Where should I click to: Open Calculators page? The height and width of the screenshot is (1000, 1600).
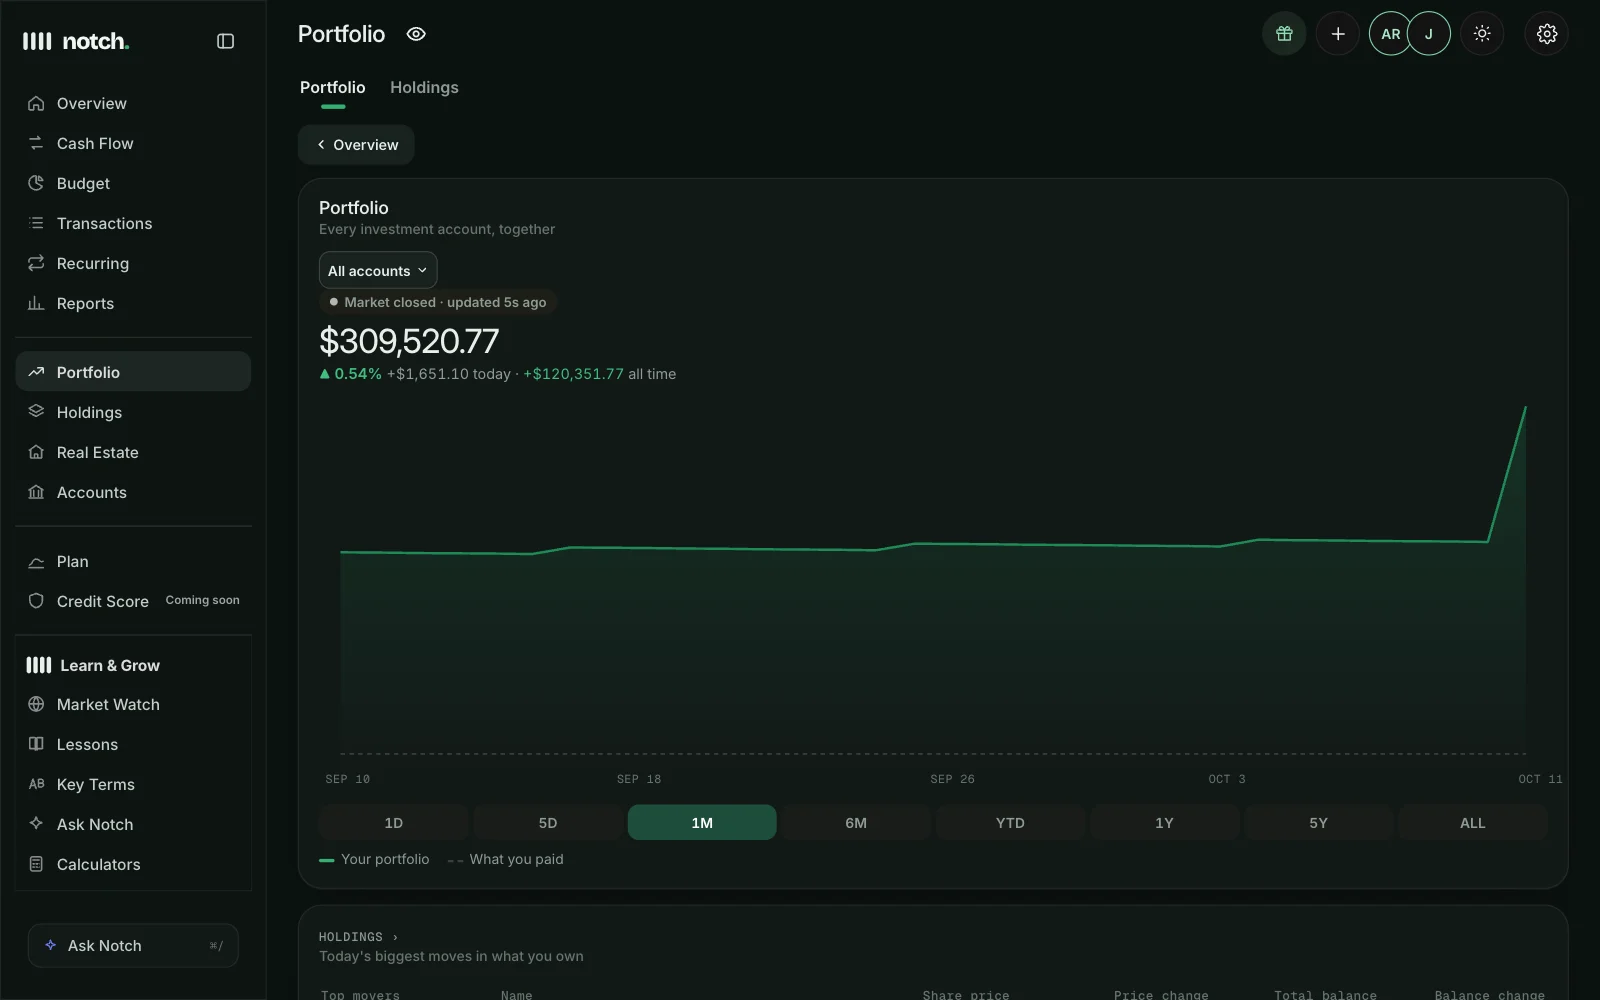tap(133, 864)
